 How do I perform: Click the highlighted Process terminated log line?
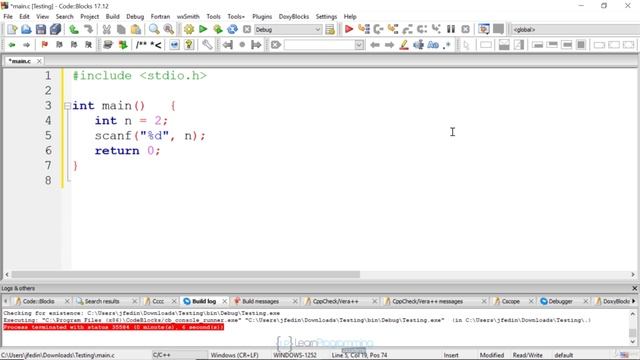(x=113, y=327)
